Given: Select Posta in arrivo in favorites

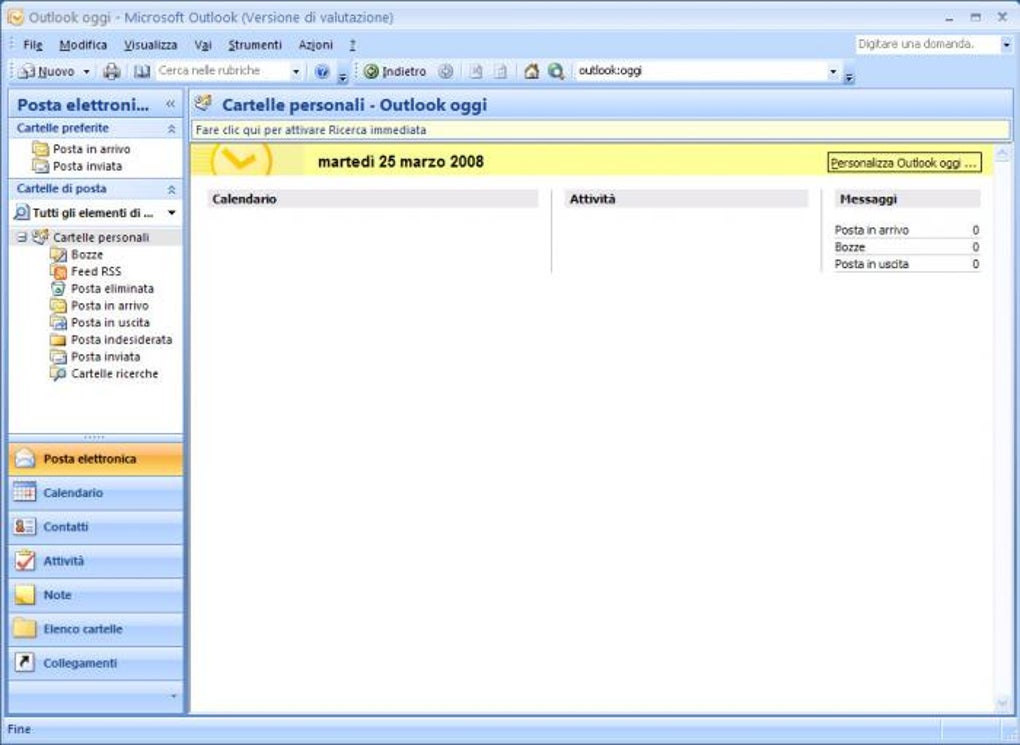Looking at the screenshot, I should click(82, 149).
